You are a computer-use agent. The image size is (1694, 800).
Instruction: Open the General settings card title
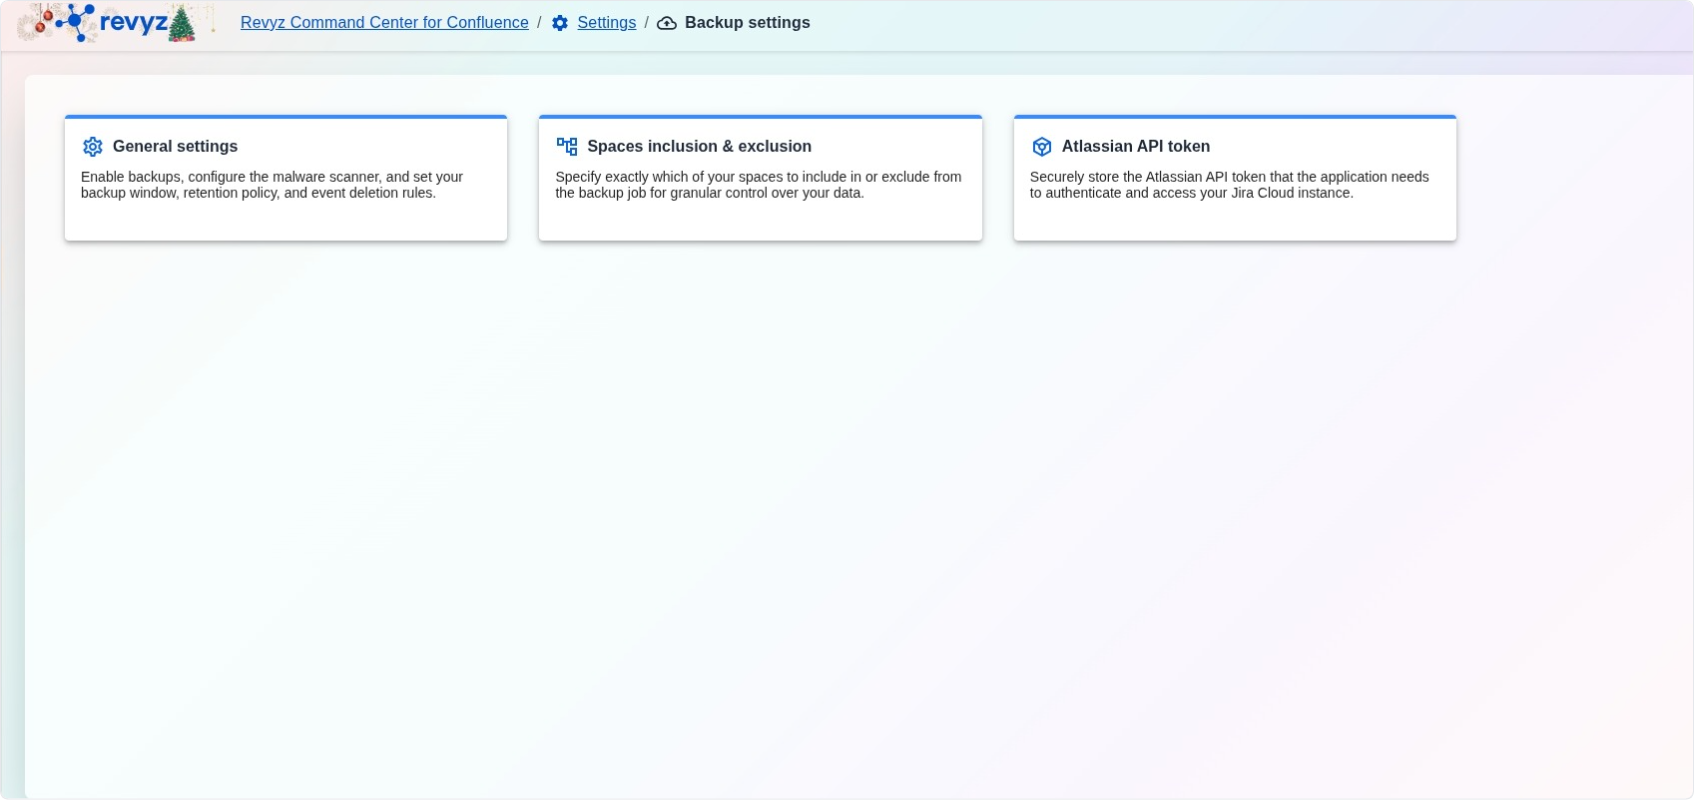coord(175,146)
